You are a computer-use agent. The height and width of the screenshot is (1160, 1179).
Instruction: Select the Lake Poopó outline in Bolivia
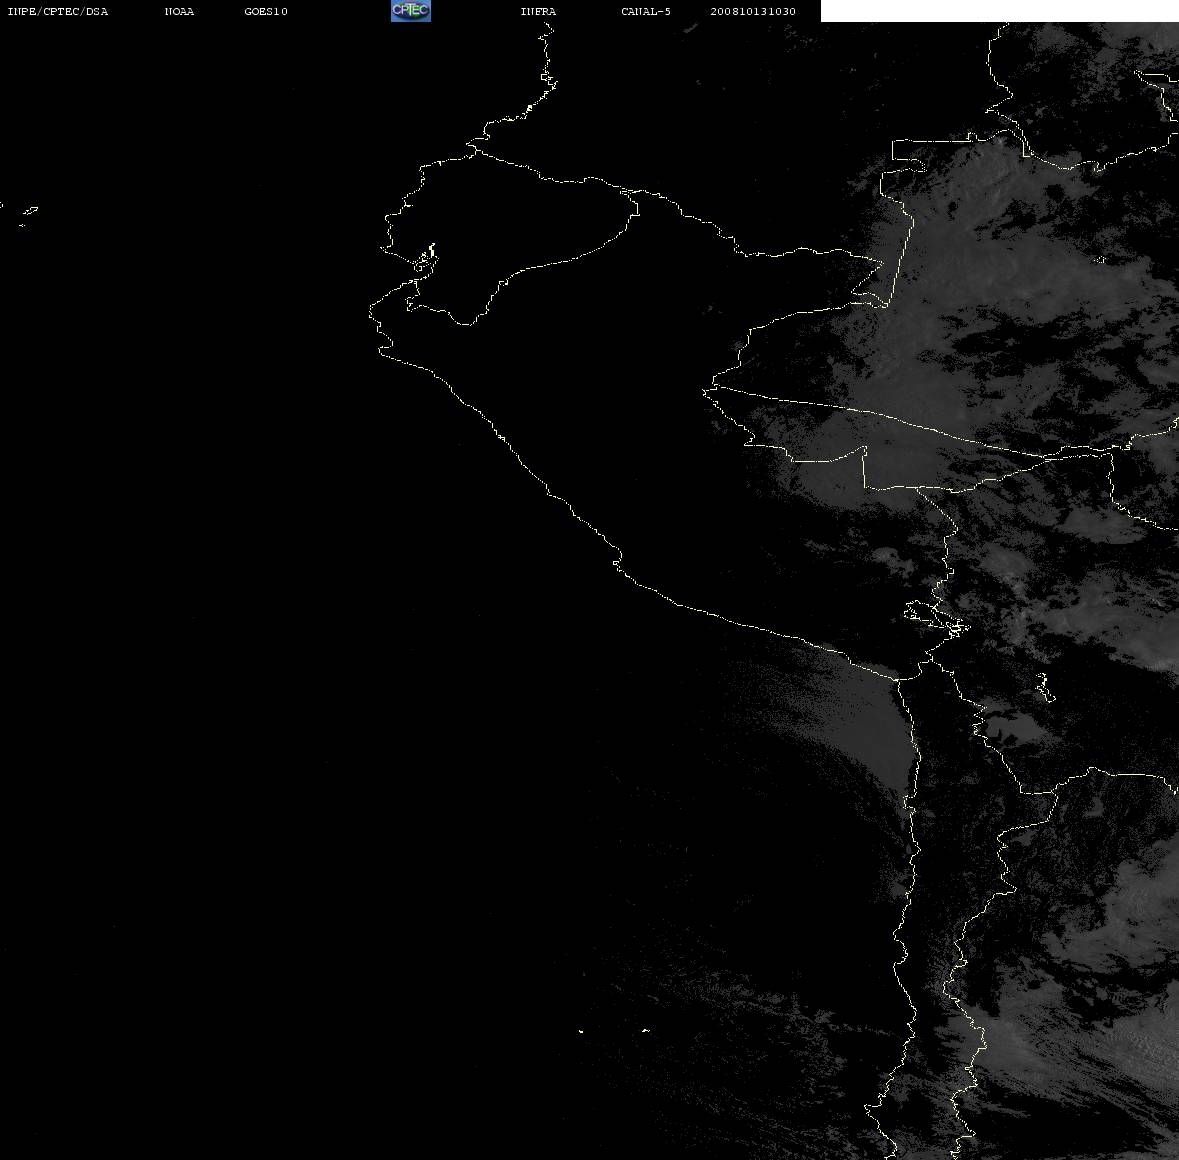[x=1045, y=687]
